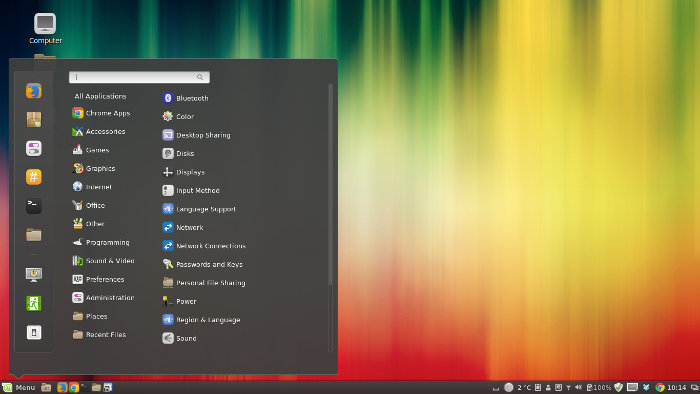Select the Internet category

pos(92,187)
